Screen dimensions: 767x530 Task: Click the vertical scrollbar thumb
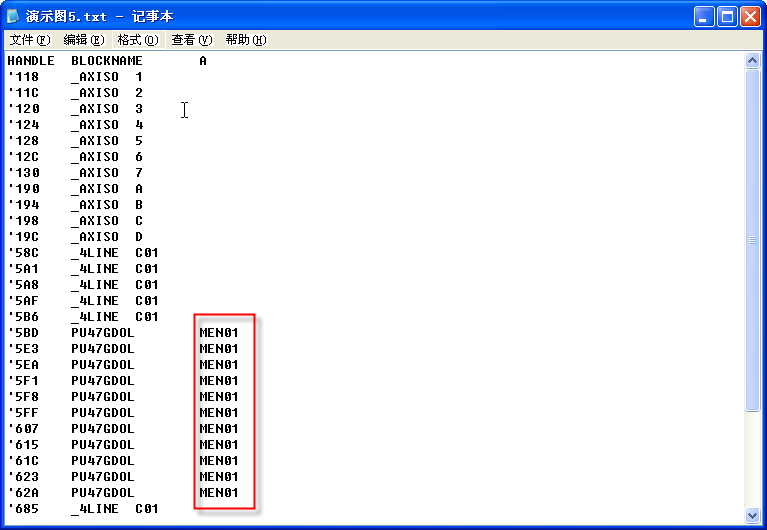[753, 240]
